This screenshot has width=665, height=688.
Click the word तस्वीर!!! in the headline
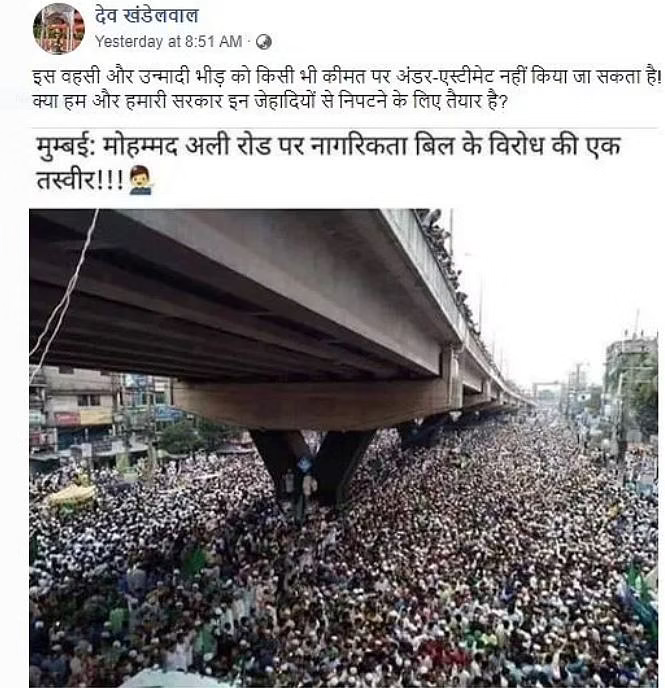tap(80, 180)
